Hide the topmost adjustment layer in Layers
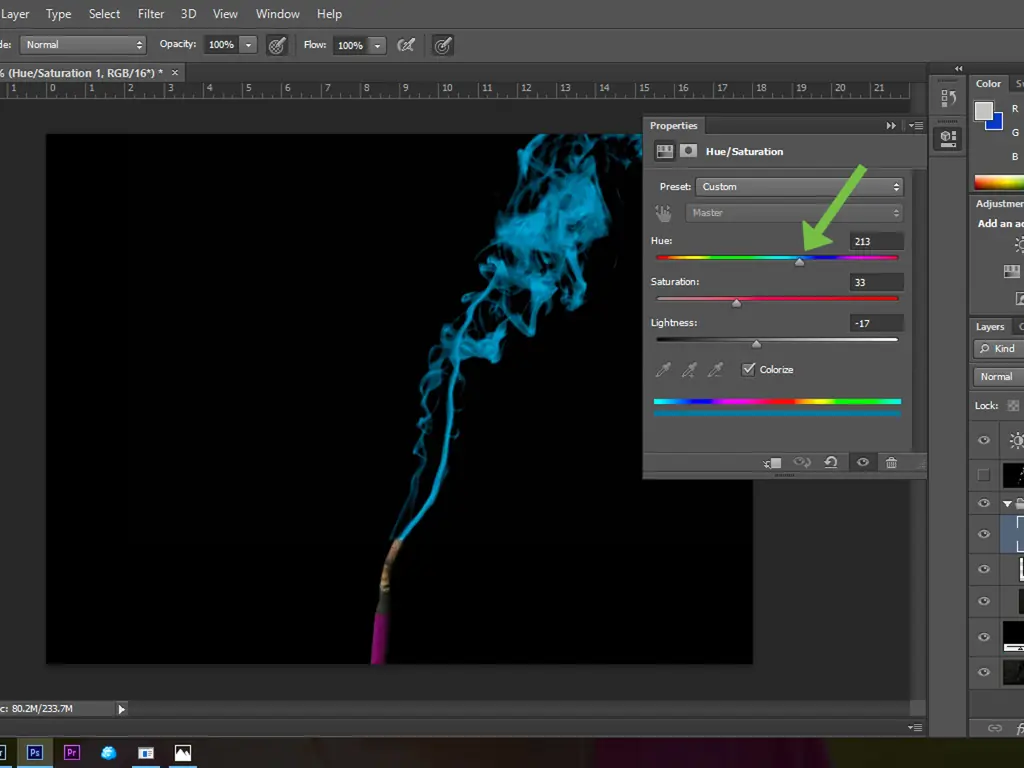The width and height of the screenshot is (1024, 768). (984, 440)
